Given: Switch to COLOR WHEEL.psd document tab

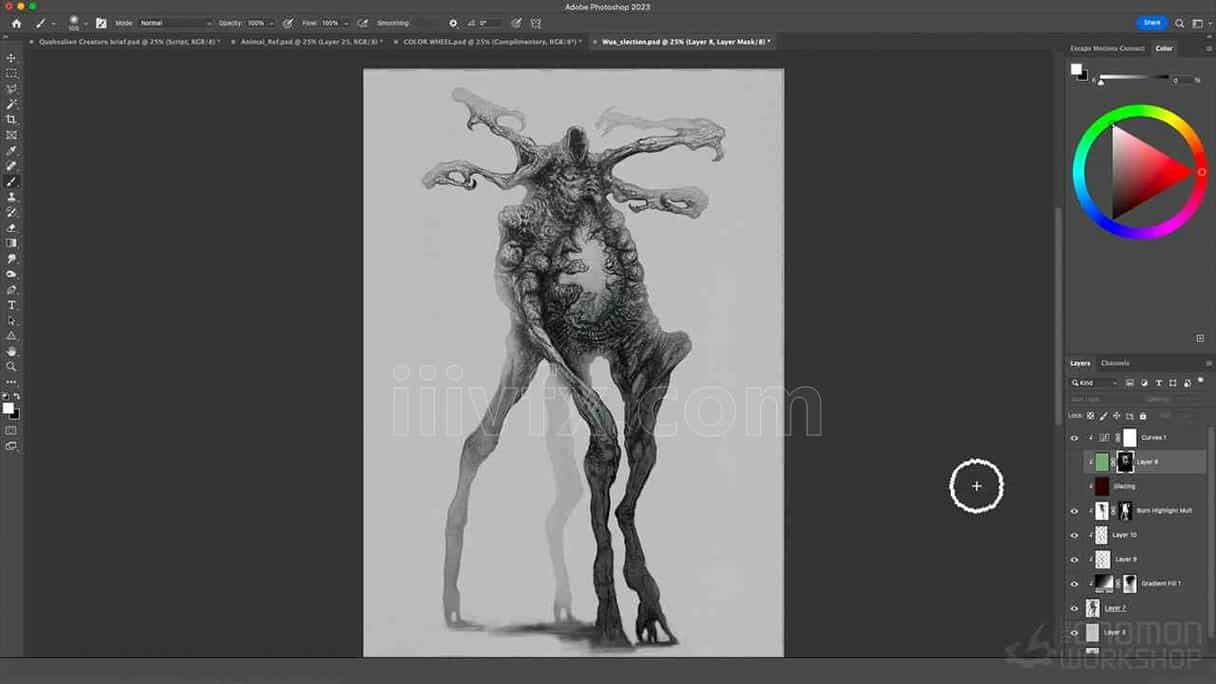Looking at the screenshot, I should (x=491, y=42).
